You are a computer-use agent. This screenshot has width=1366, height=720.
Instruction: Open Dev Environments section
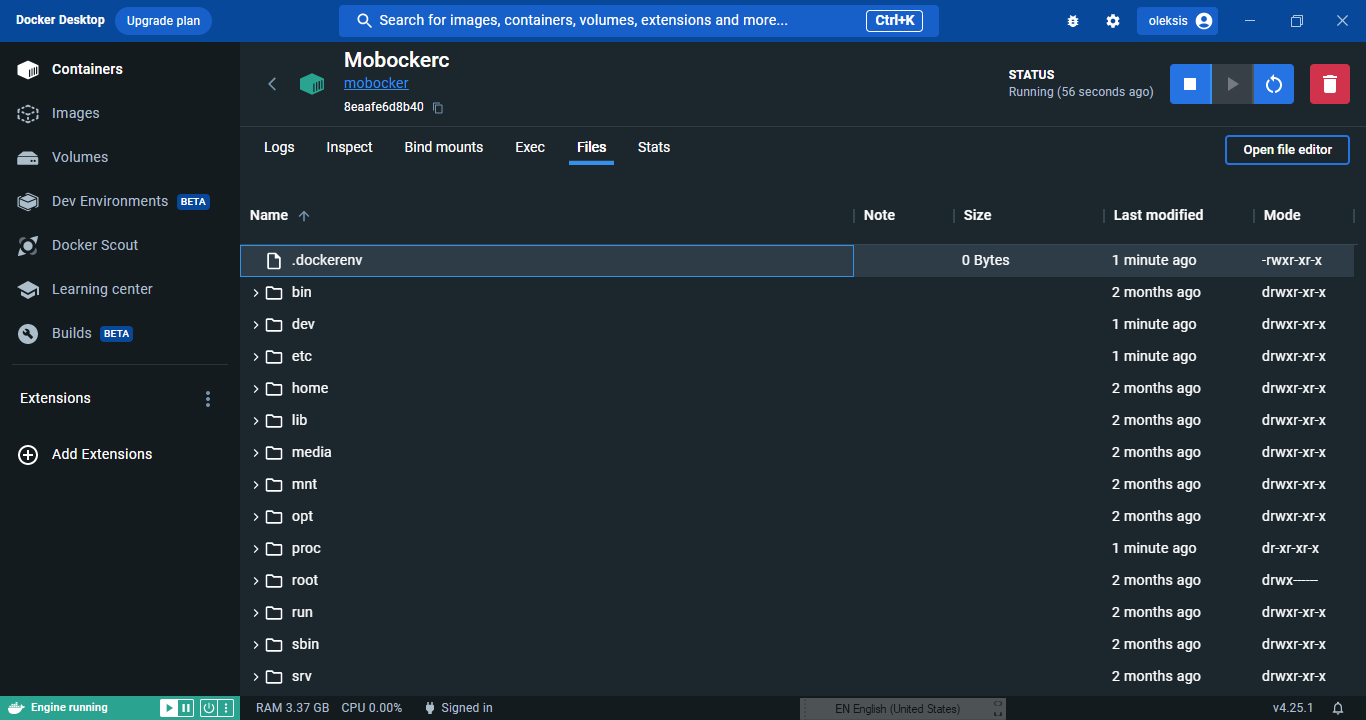120,201
